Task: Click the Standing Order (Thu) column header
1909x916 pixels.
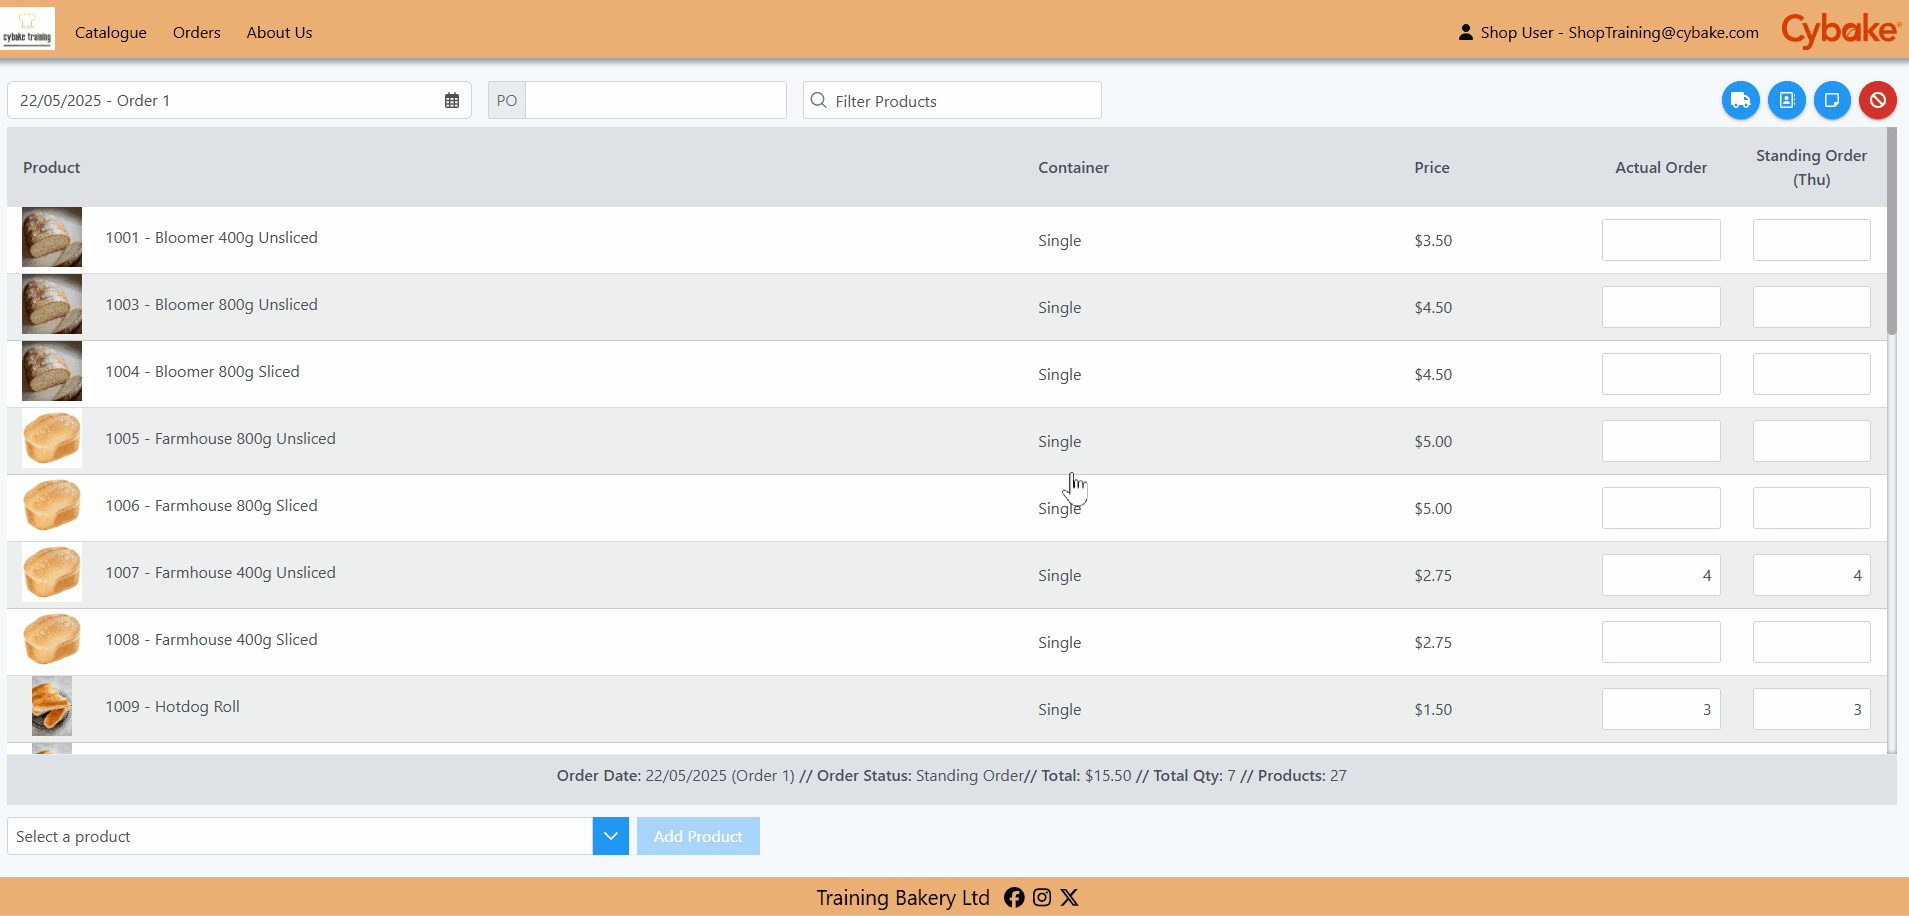Action: pyautogui.click(x=1811, y=168)
